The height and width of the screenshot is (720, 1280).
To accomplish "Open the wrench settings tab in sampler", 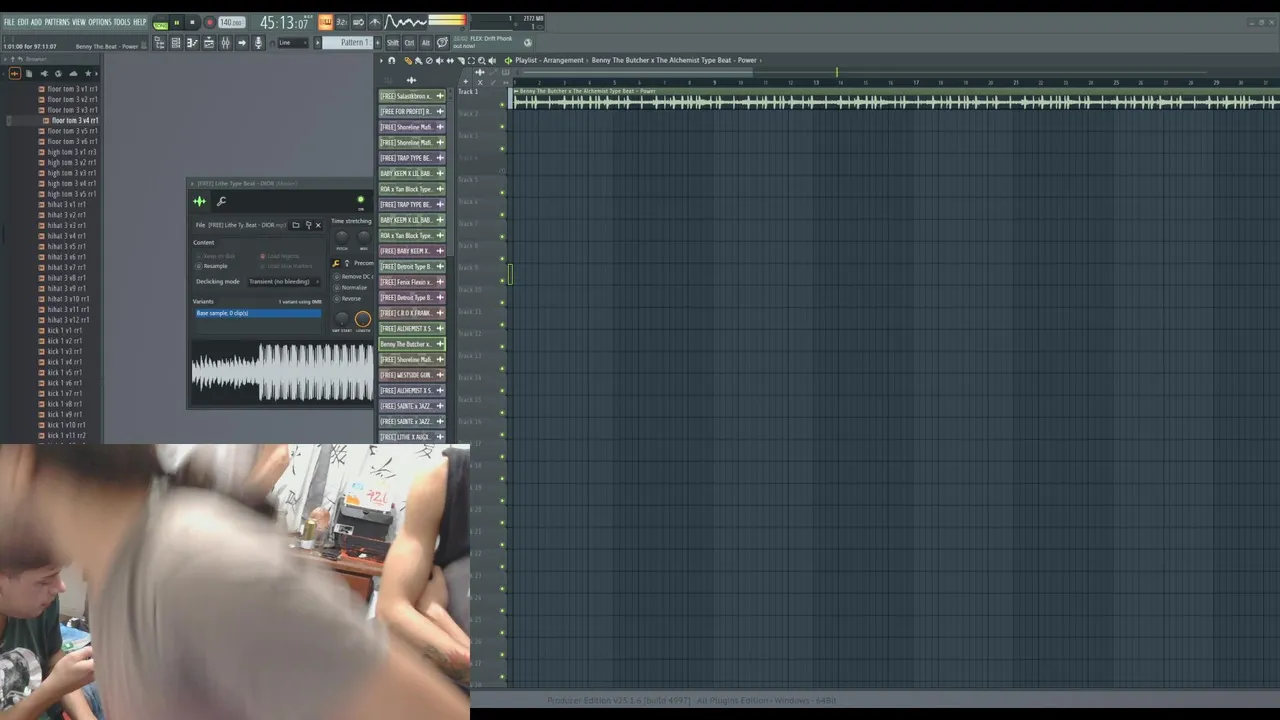I will tap(221, 201).
